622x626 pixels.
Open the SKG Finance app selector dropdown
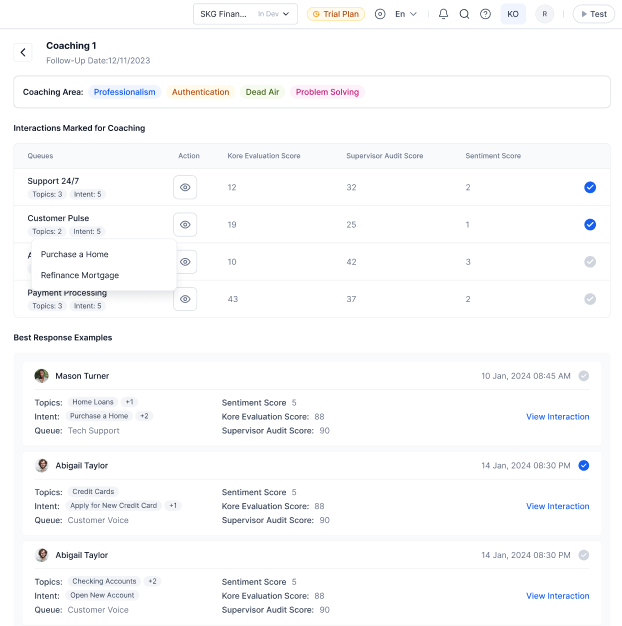point(245,14)
